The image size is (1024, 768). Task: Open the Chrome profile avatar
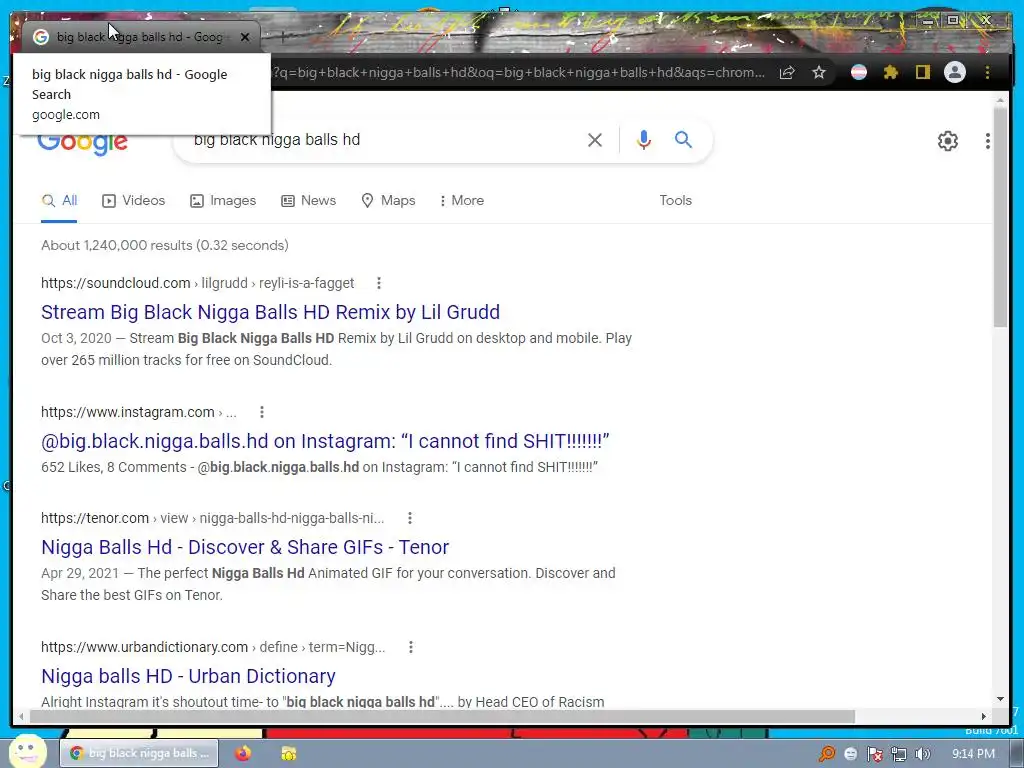click(x=955, y=72)
